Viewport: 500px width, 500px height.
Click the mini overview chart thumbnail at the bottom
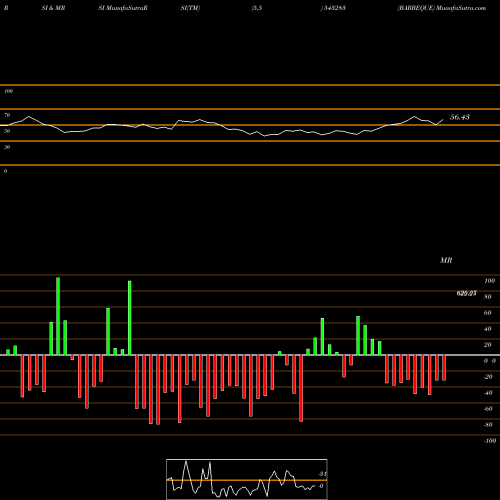pyautogui.click(x=247, y=479)
